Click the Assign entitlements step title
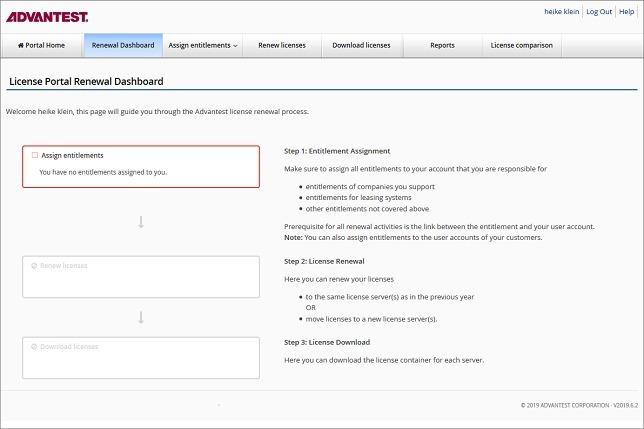The image size is (644, 429). [x=72, y=155]
